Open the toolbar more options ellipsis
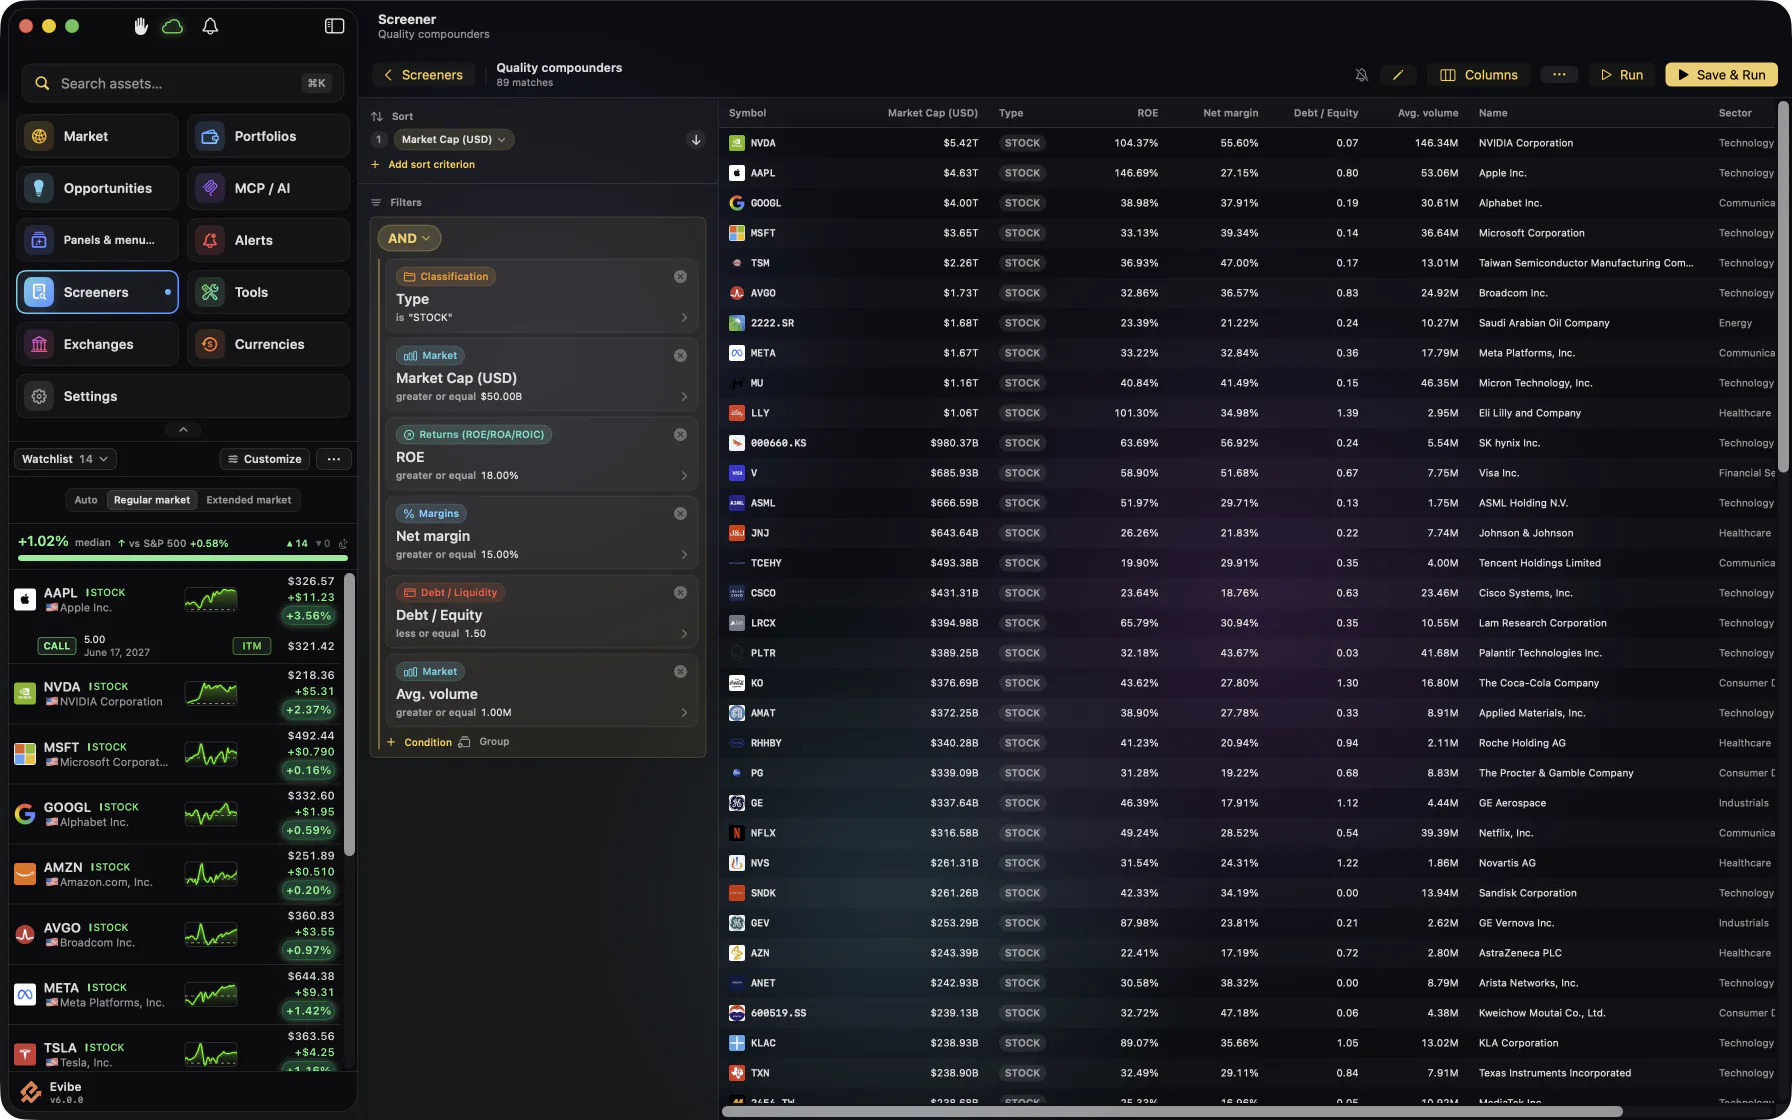The image size is (1792, 1120). 1559,75
